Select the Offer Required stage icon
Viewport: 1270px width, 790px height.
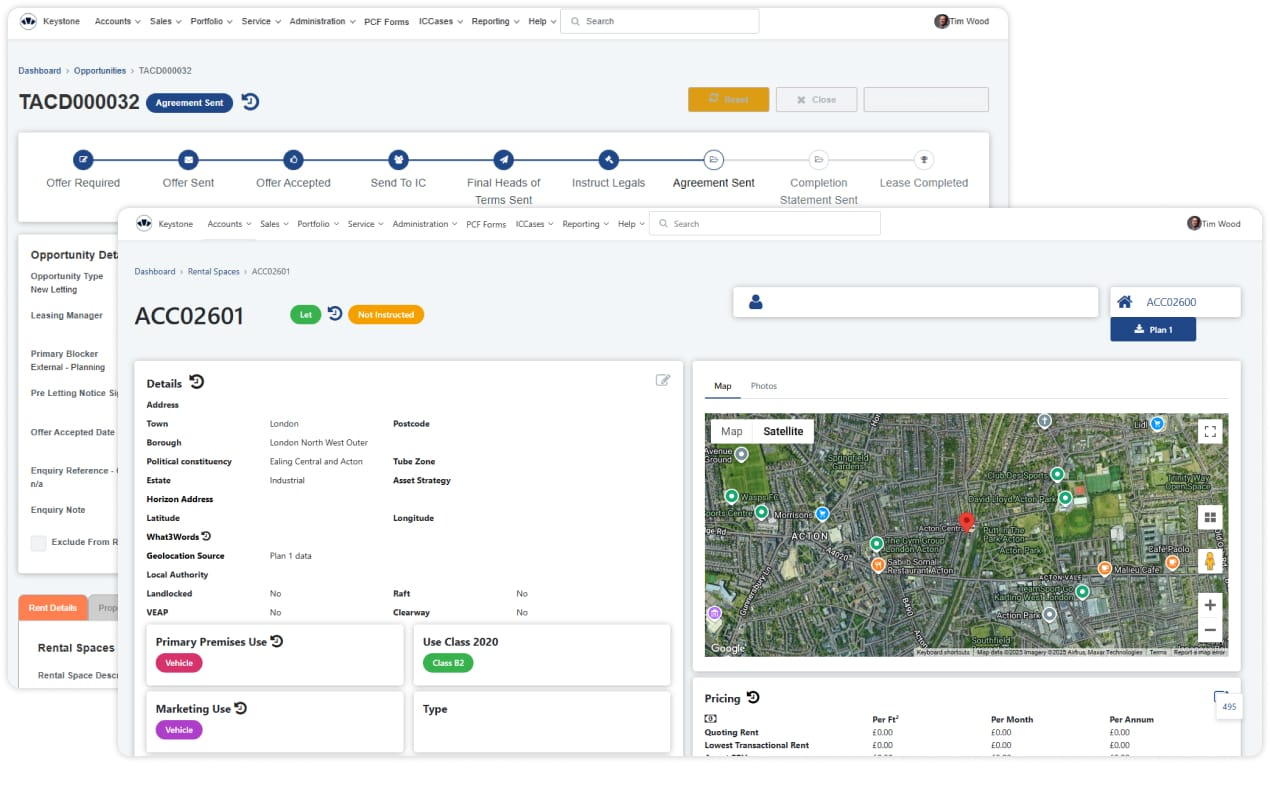point(83,159)
